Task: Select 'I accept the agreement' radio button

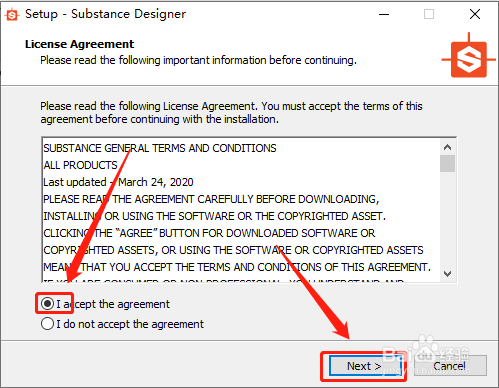Action: click(47, 304)
